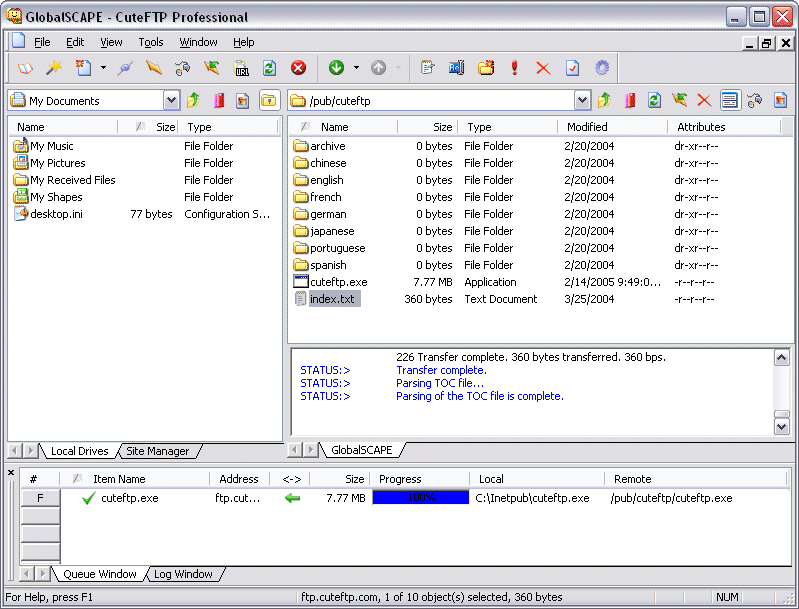Click the remote pane red X delete icon
Image resolution: width=799 pixels, height=609 pixels.
[x=704, y=100]
